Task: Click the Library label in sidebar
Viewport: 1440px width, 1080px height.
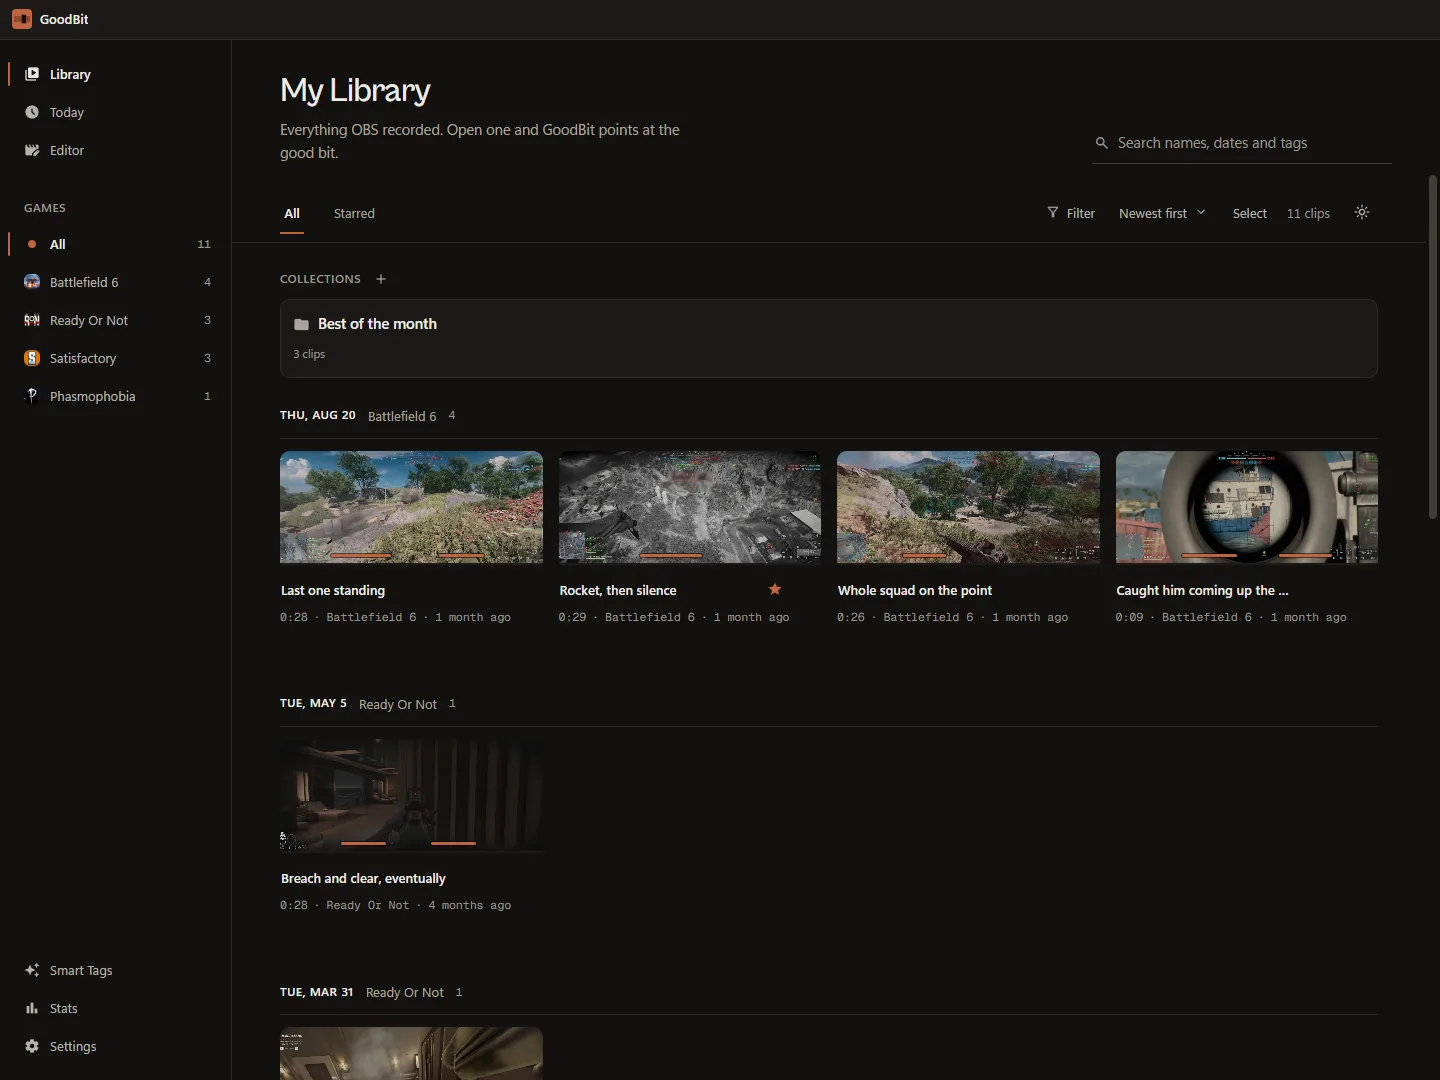Action: 70,74
